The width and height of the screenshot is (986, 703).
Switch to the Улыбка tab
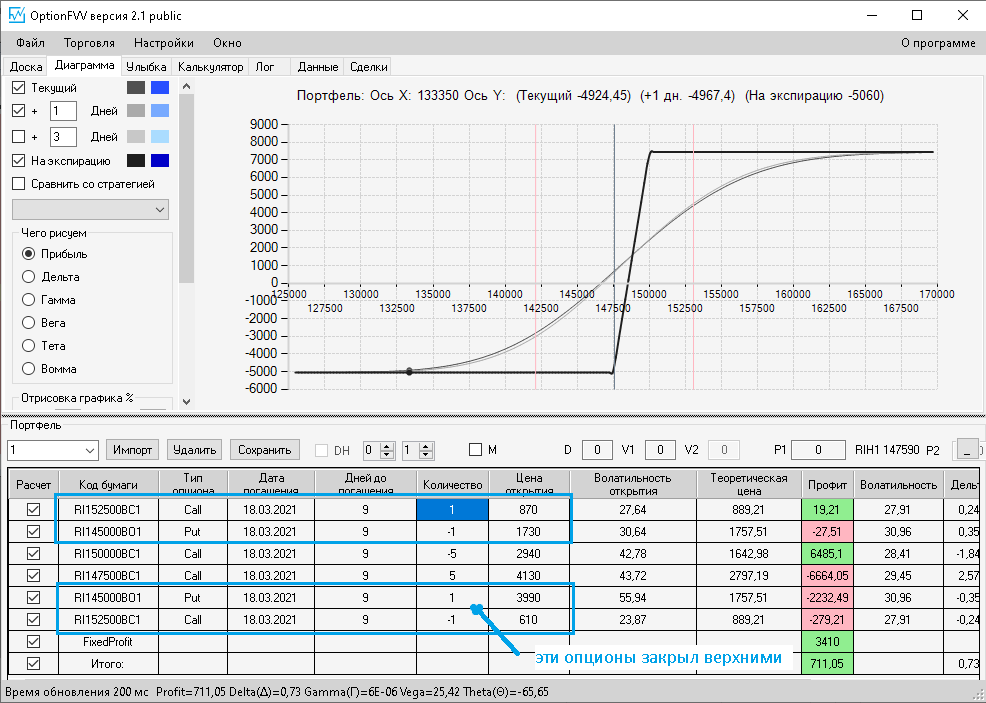pos(146,67)
